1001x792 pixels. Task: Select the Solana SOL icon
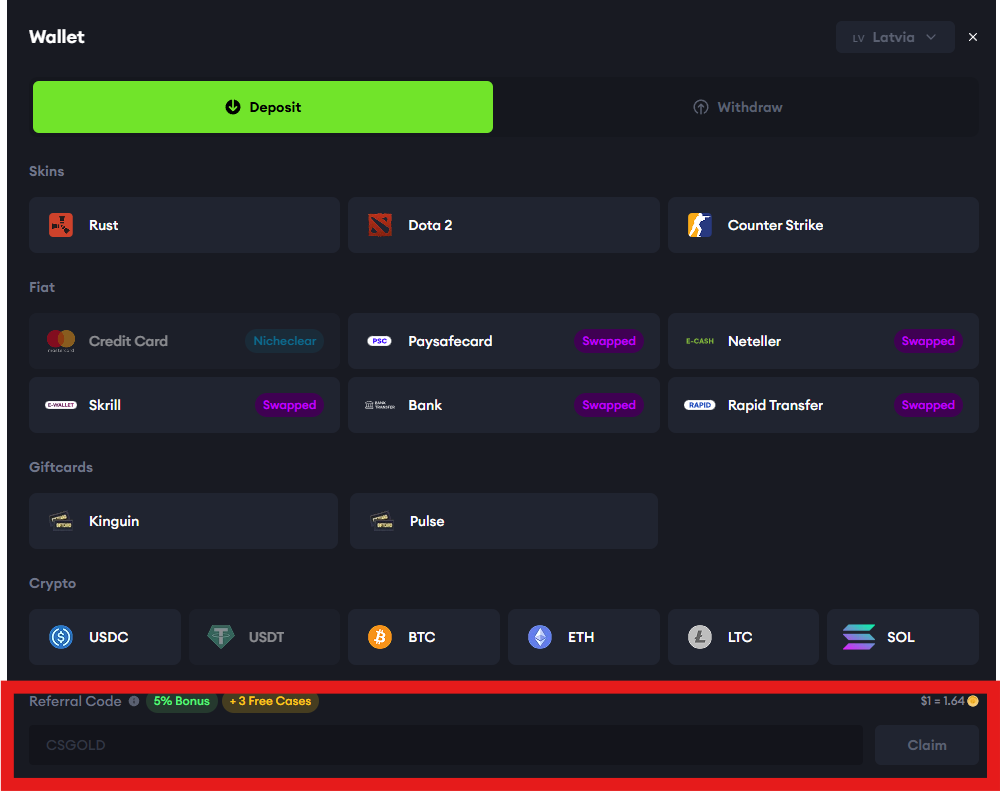[x=859, y=637]
